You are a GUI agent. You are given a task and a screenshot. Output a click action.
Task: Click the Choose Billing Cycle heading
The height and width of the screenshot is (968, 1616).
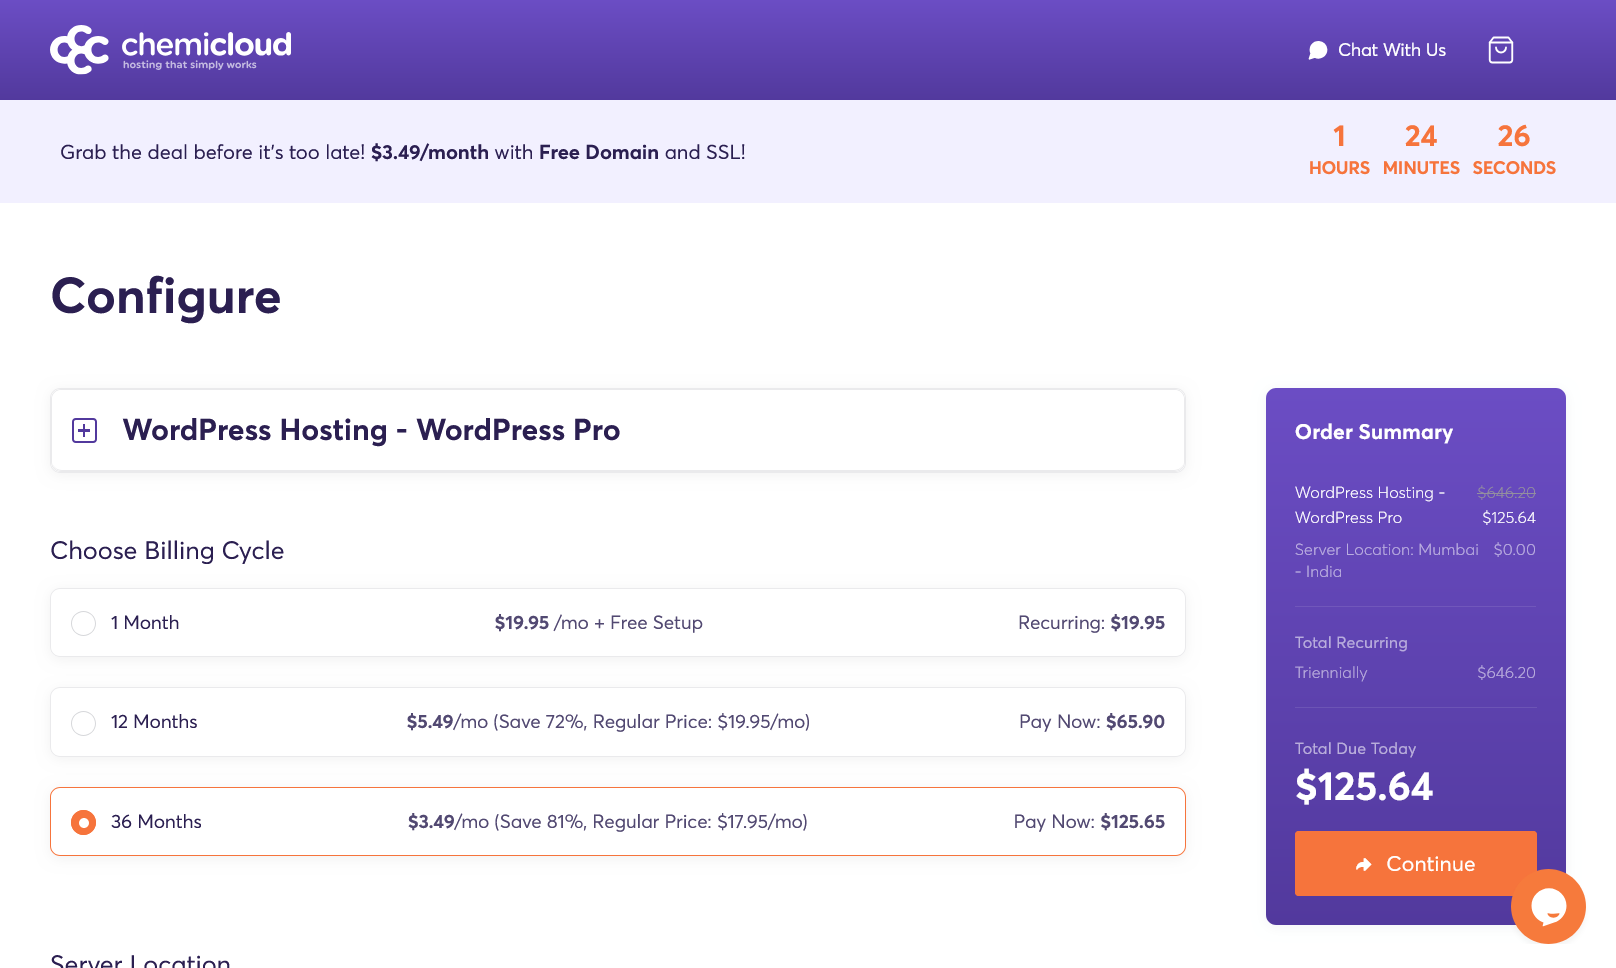(x=167, y=551)
